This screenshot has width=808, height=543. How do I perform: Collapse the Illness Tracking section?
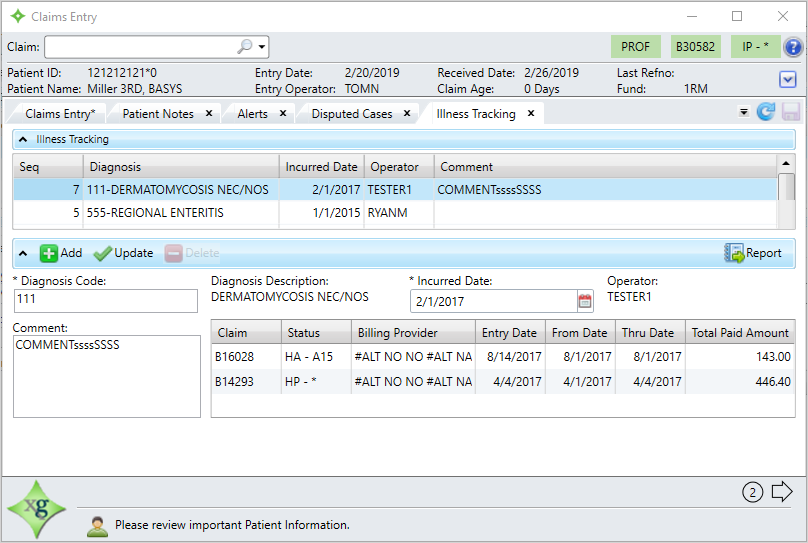tap(23, 140)
